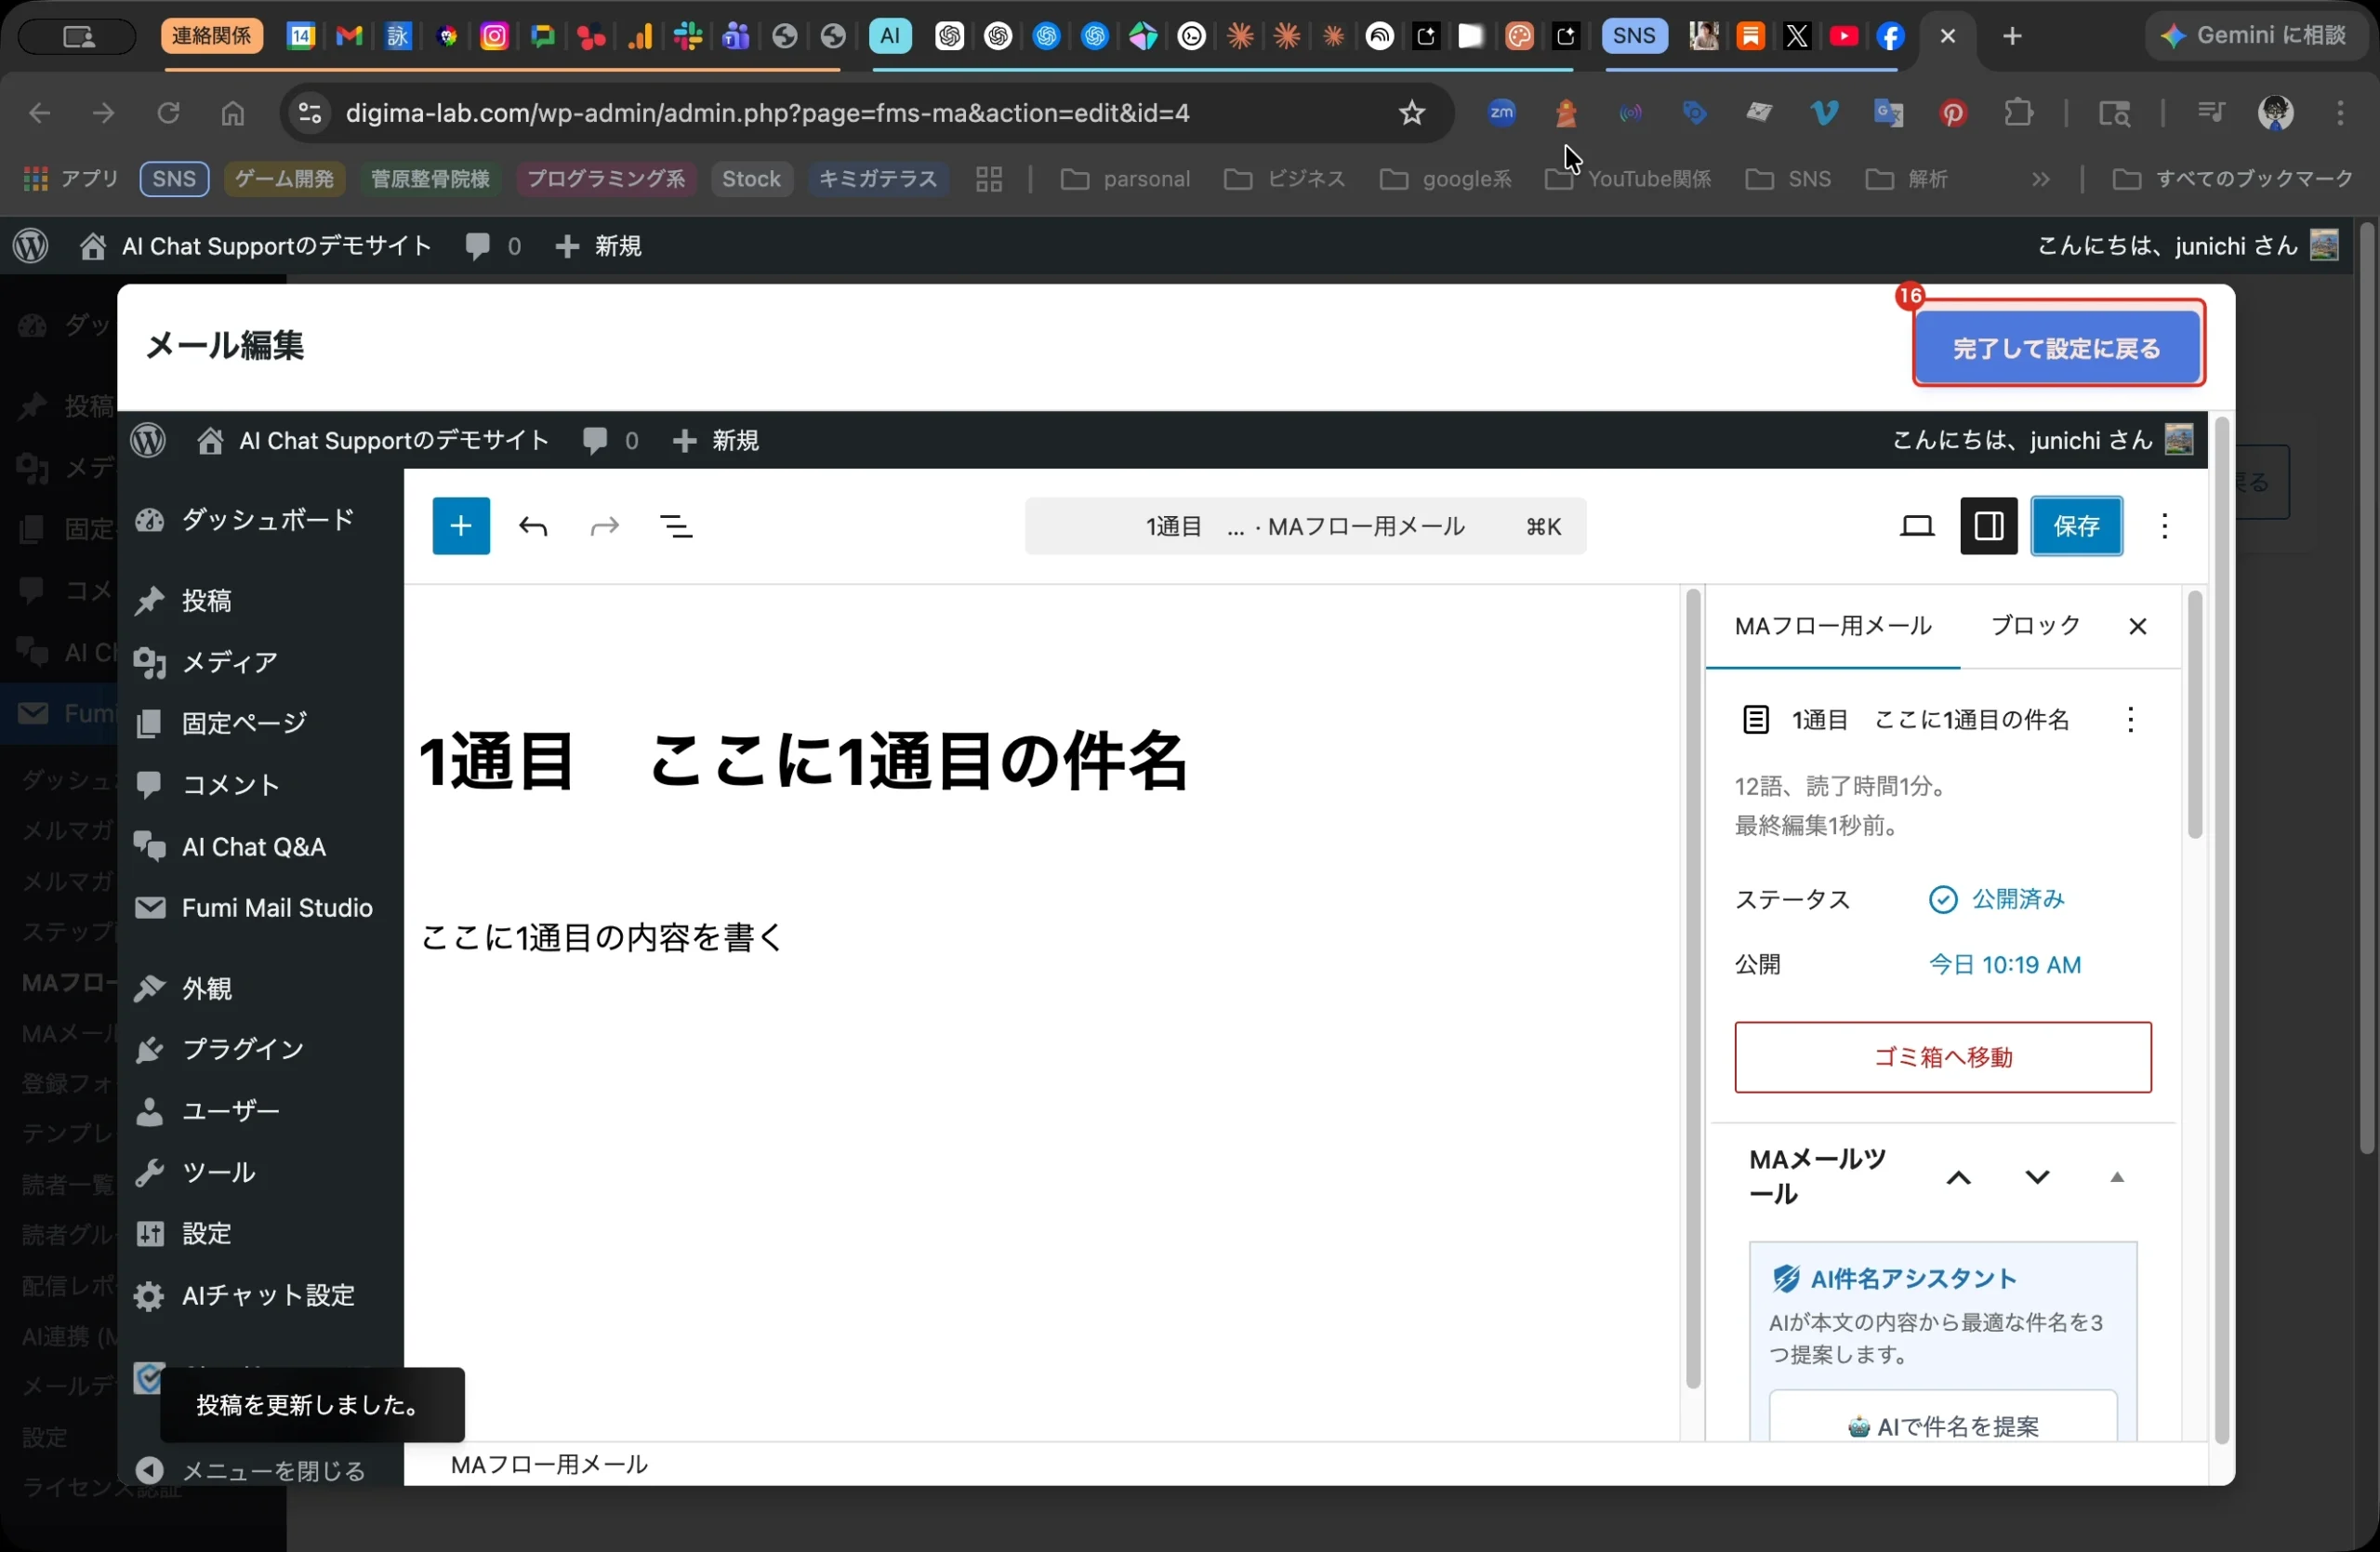The image size is (2380, 1552).
Task: Bookmark page with the star icon
Action: pos(1411,113)
